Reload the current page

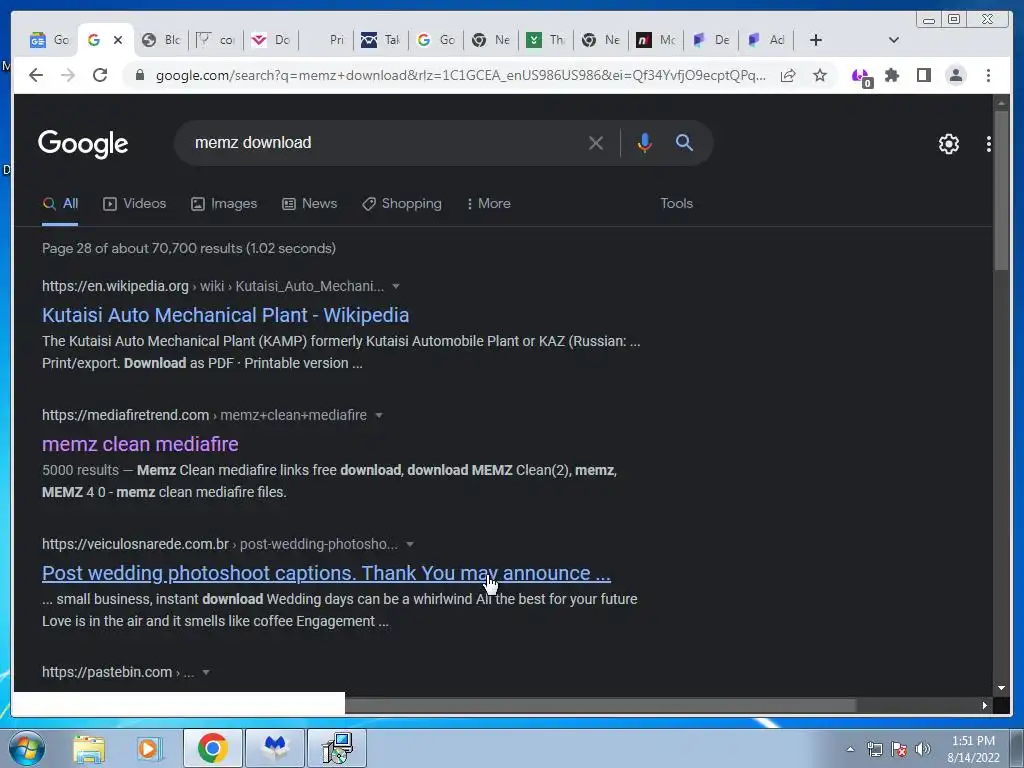(x=100, y=75)
